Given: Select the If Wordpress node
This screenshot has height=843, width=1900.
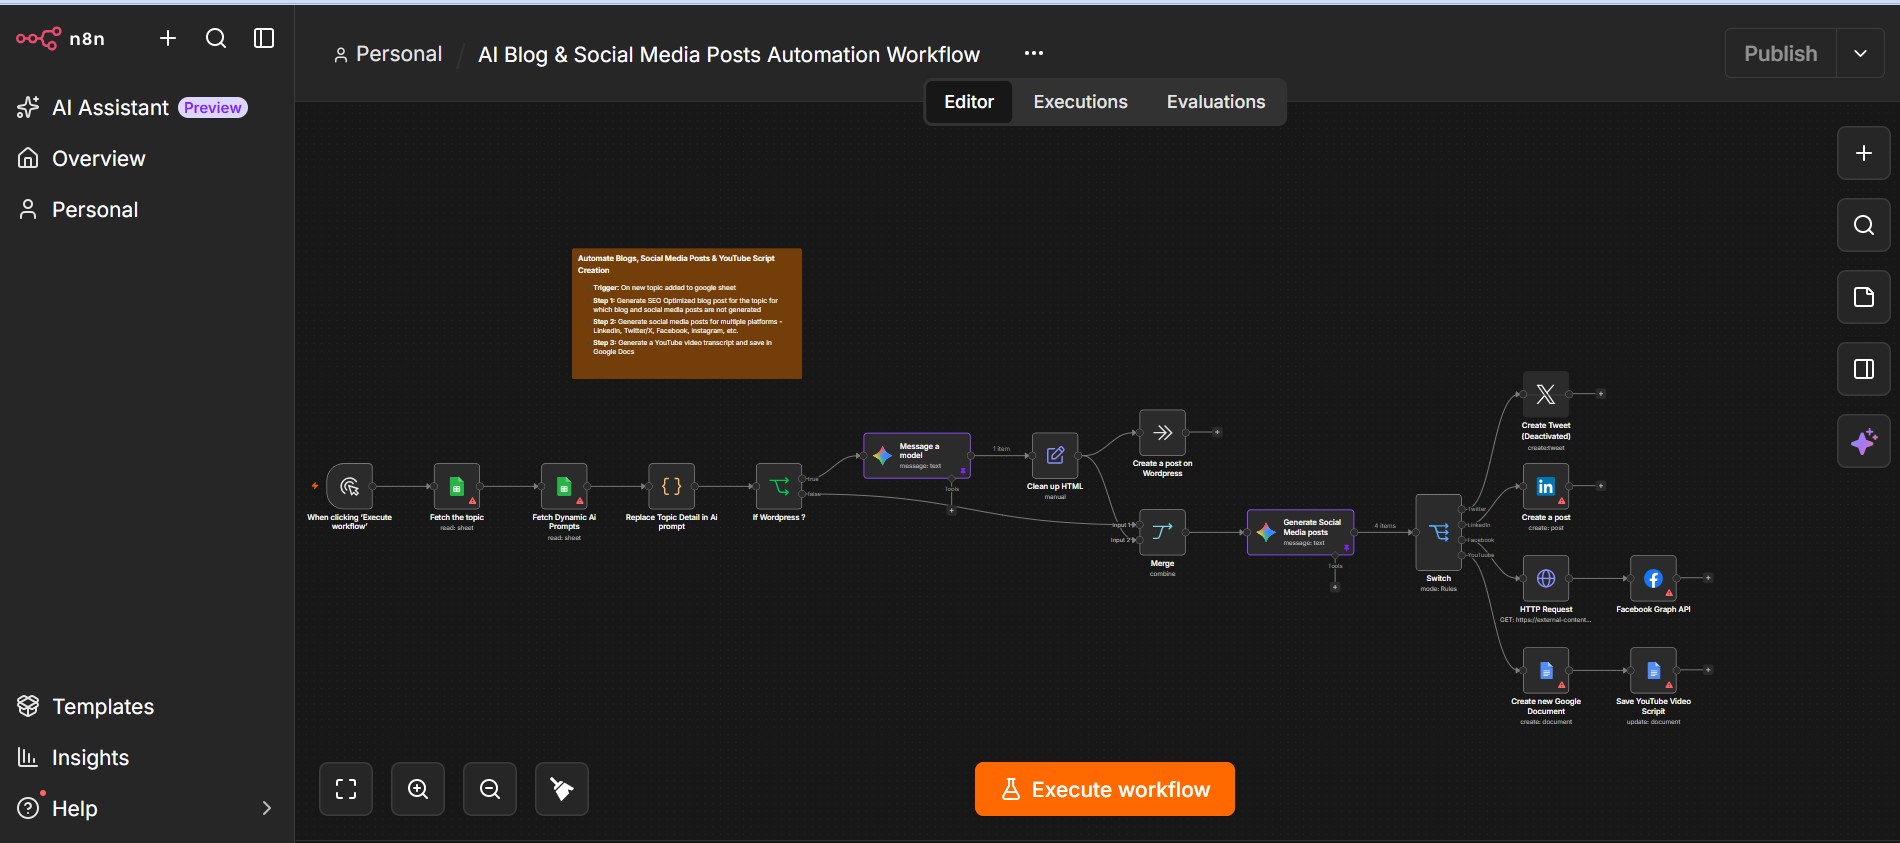Looking at the screenshot, I should pyautogui.click(x=779, y=487).
